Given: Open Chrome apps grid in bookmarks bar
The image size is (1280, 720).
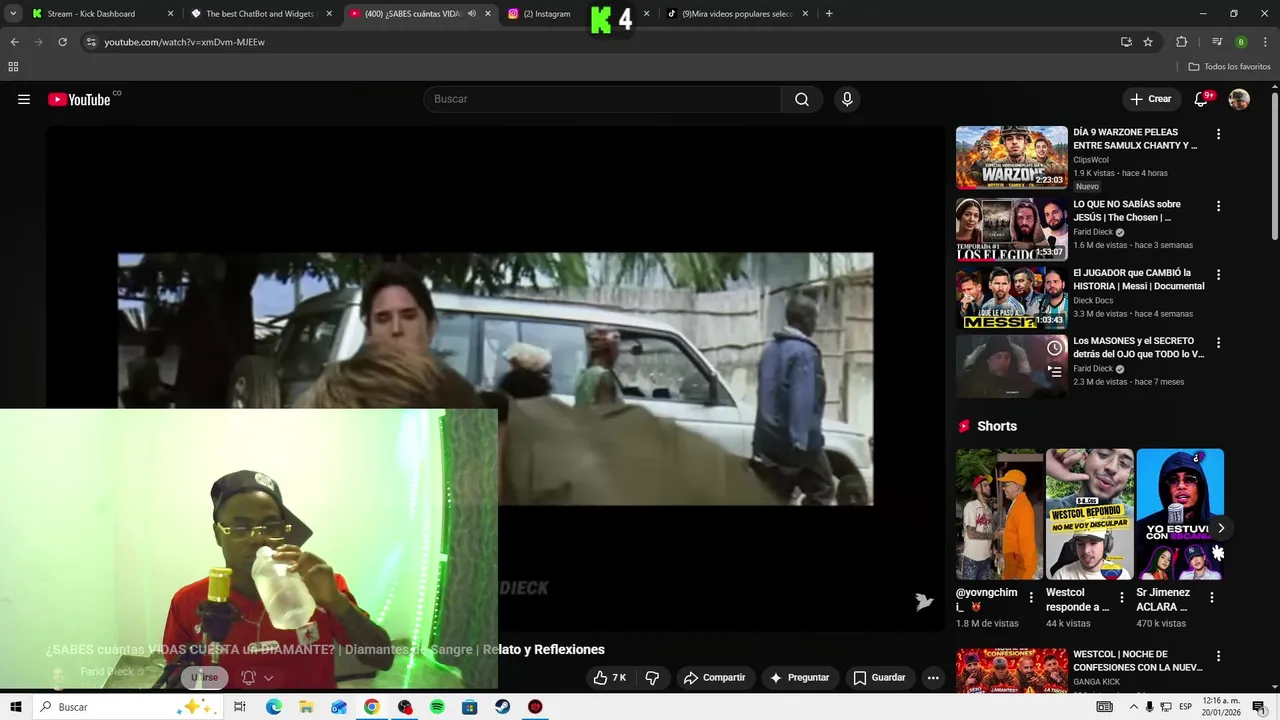Looking at the screenshot, I should tap(13, 67).
